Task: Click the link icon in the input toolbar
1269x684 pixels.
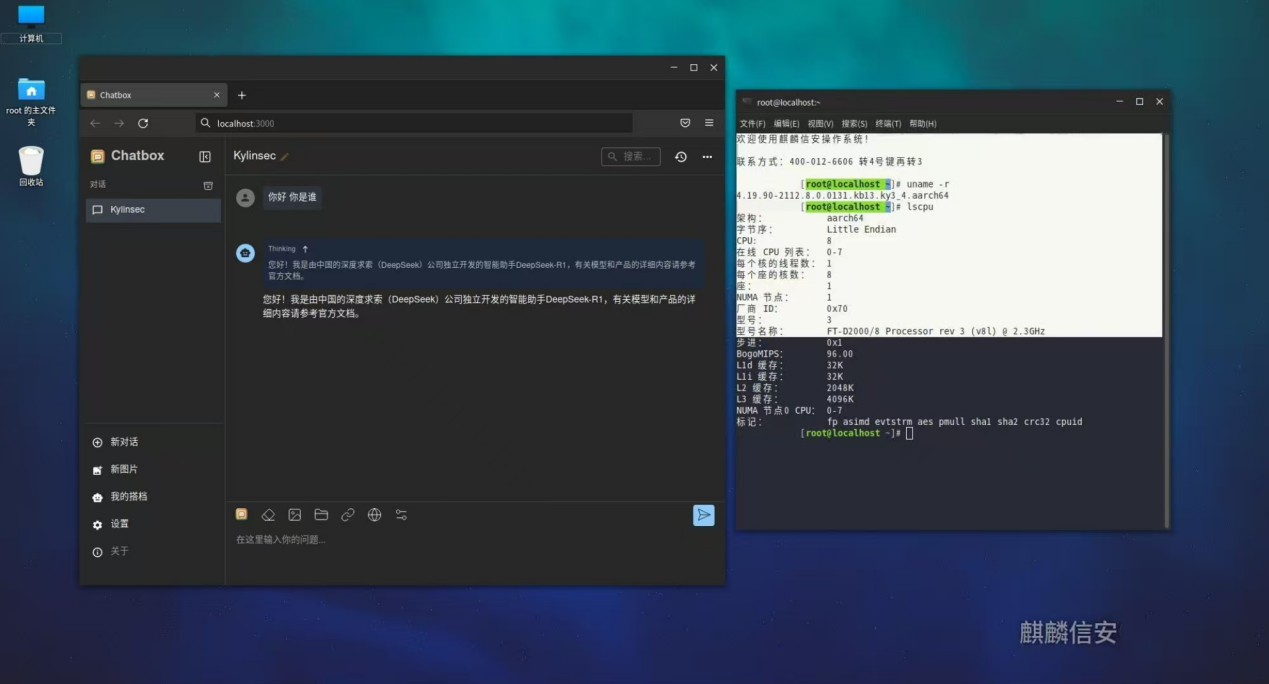Action: pos(348,515)
